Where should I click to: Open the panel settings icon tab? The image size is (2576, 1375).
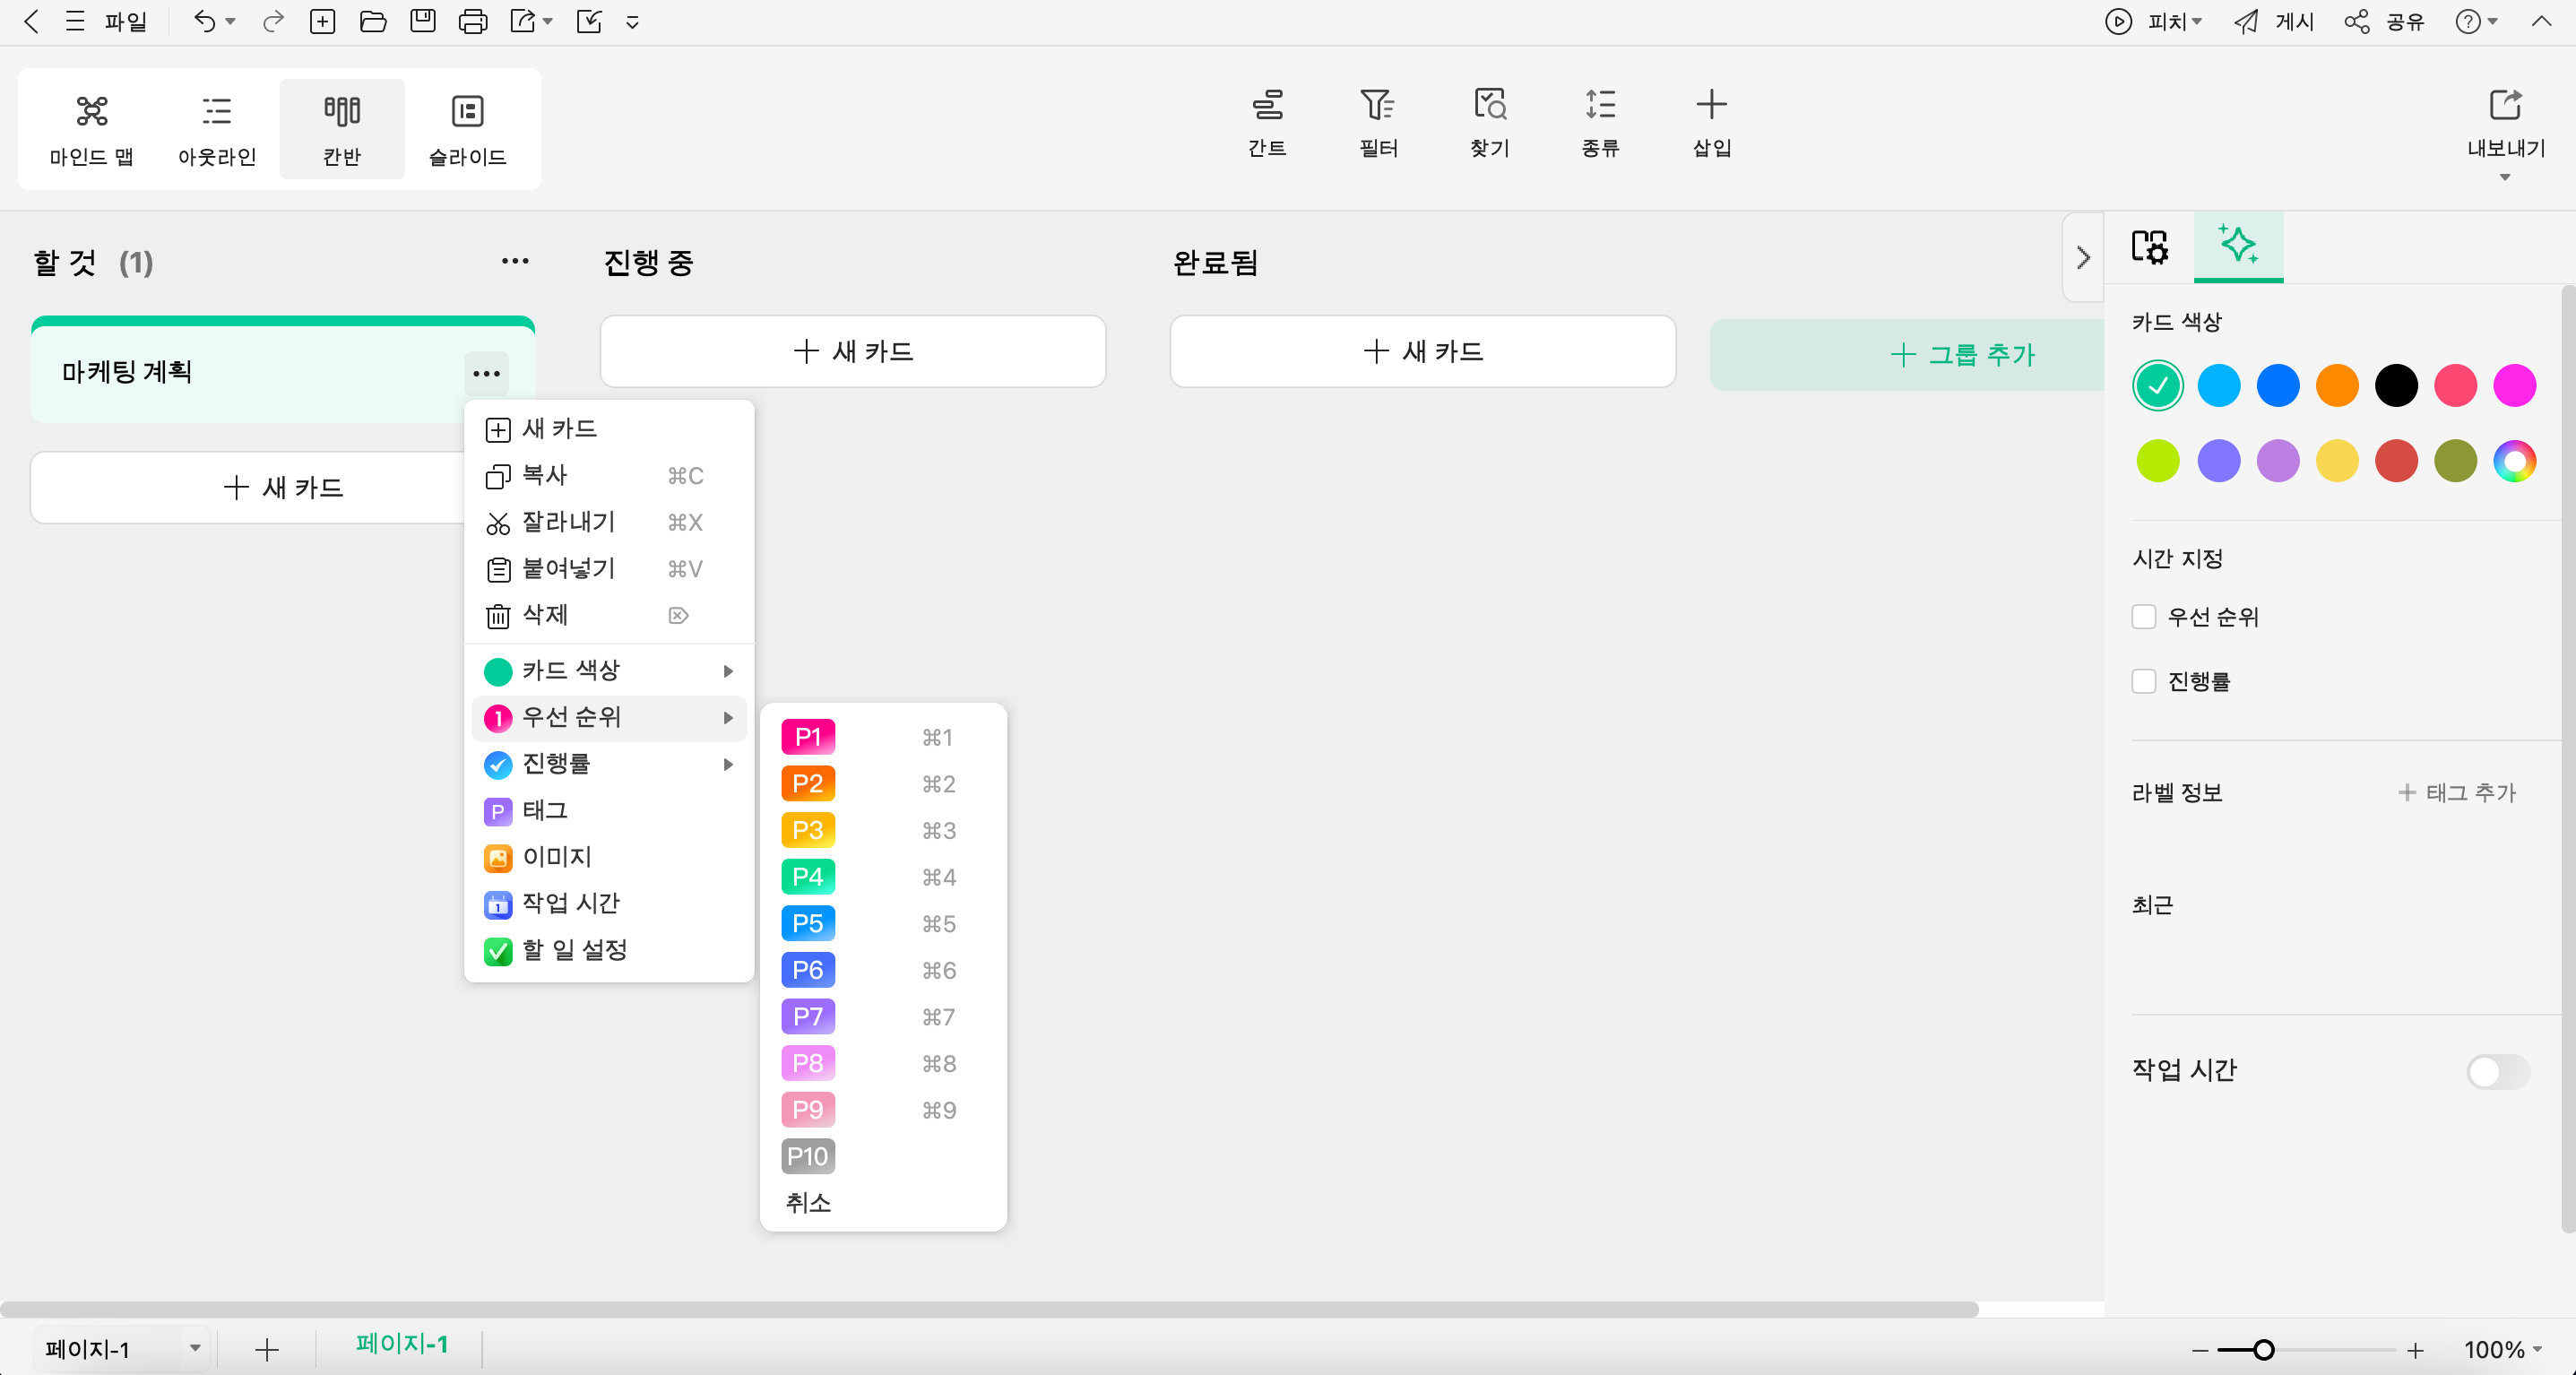coord(2149,246)
